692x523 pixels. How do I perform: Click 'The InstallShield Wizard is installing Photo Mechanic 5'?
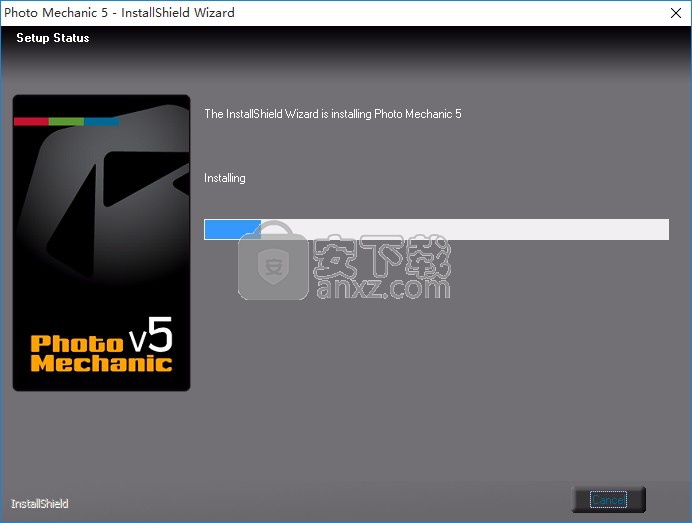[x=333, y=114]
